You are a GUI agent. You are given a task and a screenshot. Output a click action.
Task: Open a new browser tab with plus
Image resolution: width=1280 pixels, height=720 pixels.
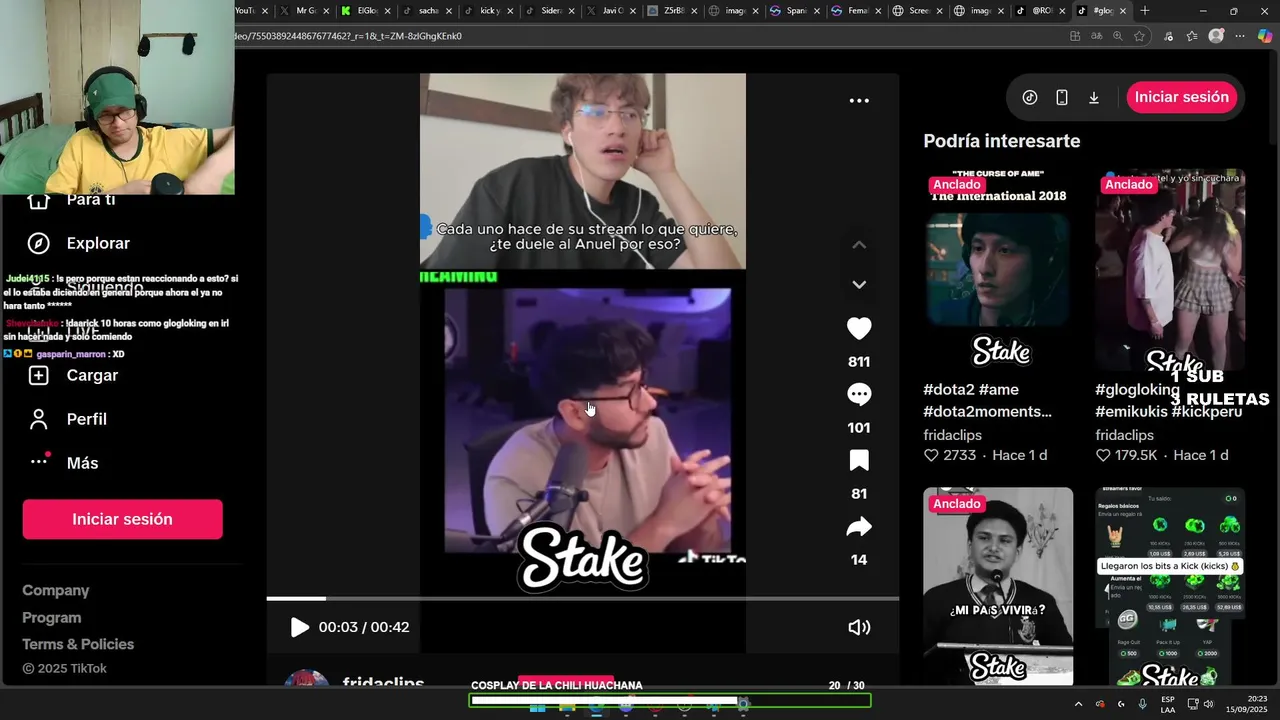coord(1145,11)
